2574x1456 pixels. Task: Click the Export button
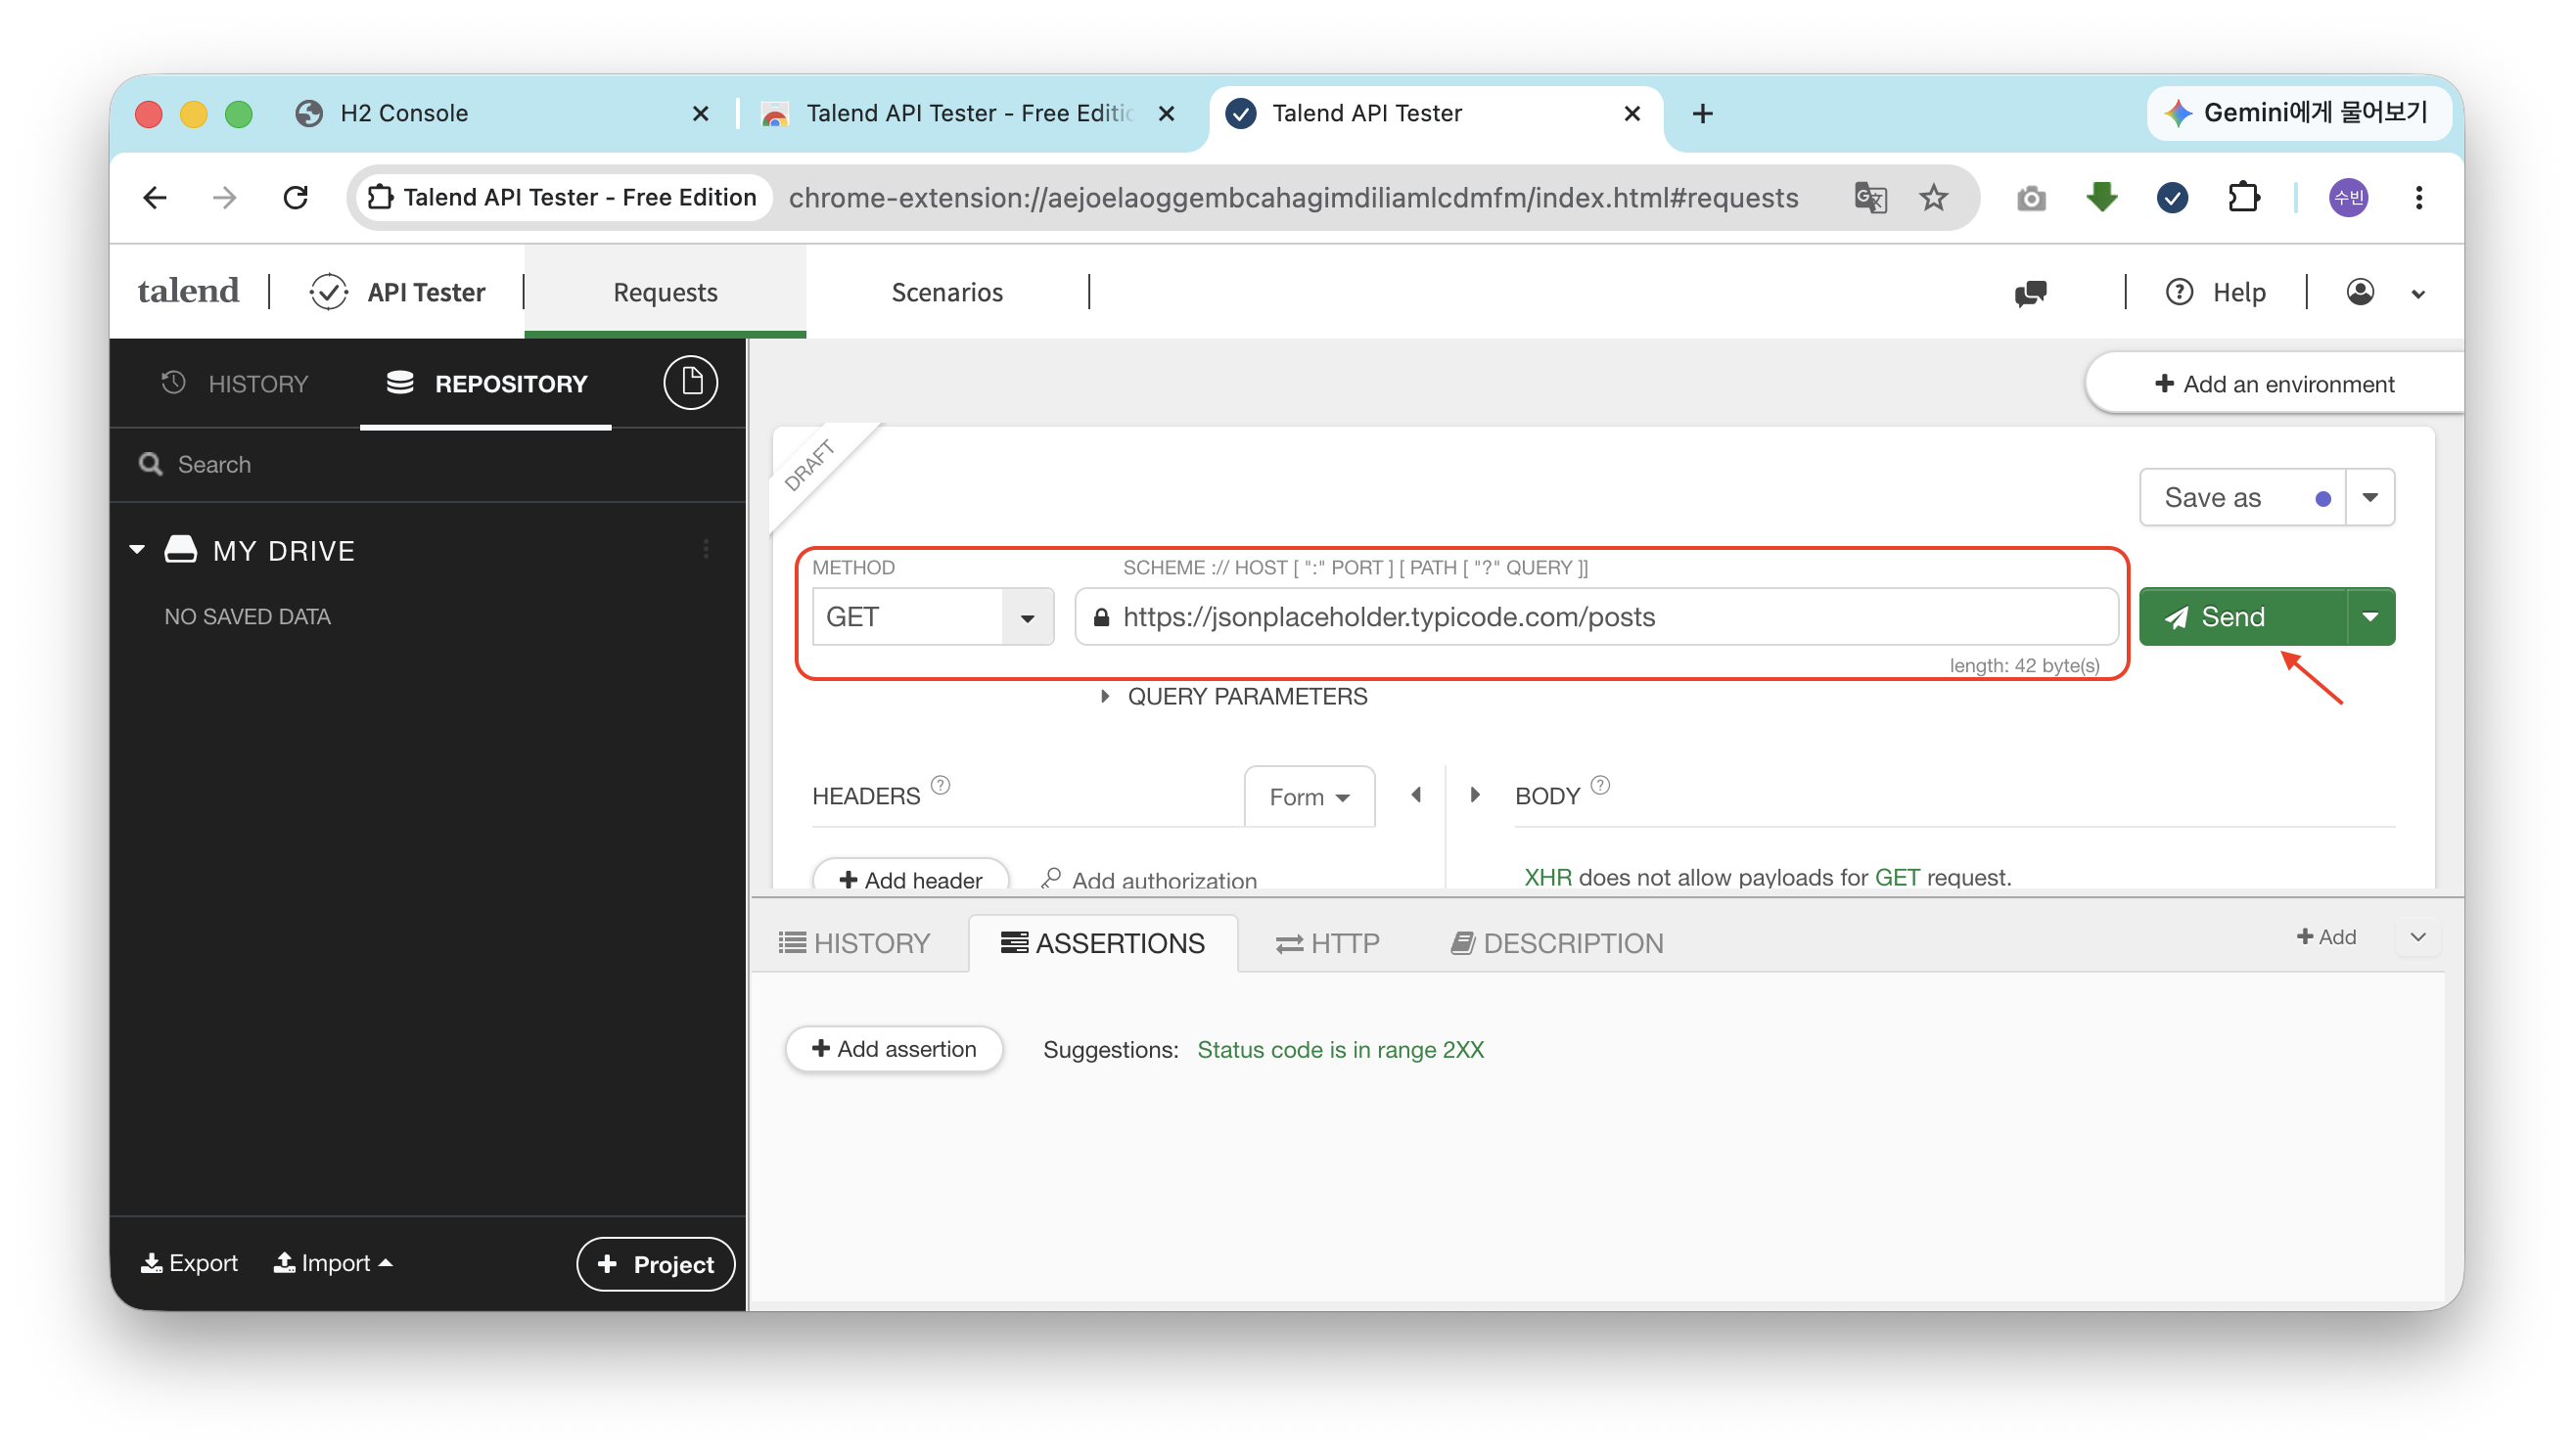189,1263
